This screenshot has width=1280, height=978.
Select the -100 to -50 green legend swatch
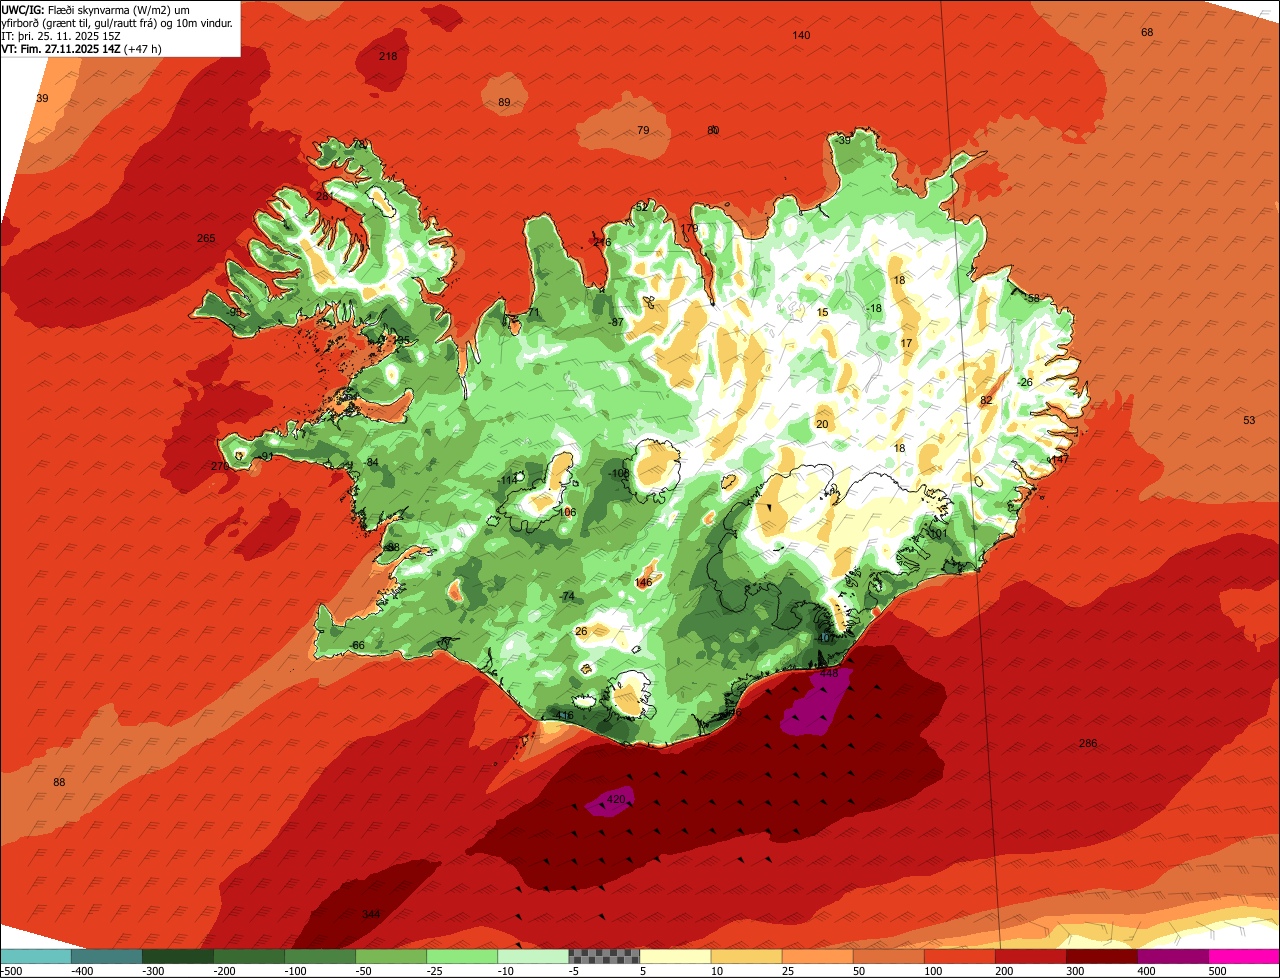319,956
